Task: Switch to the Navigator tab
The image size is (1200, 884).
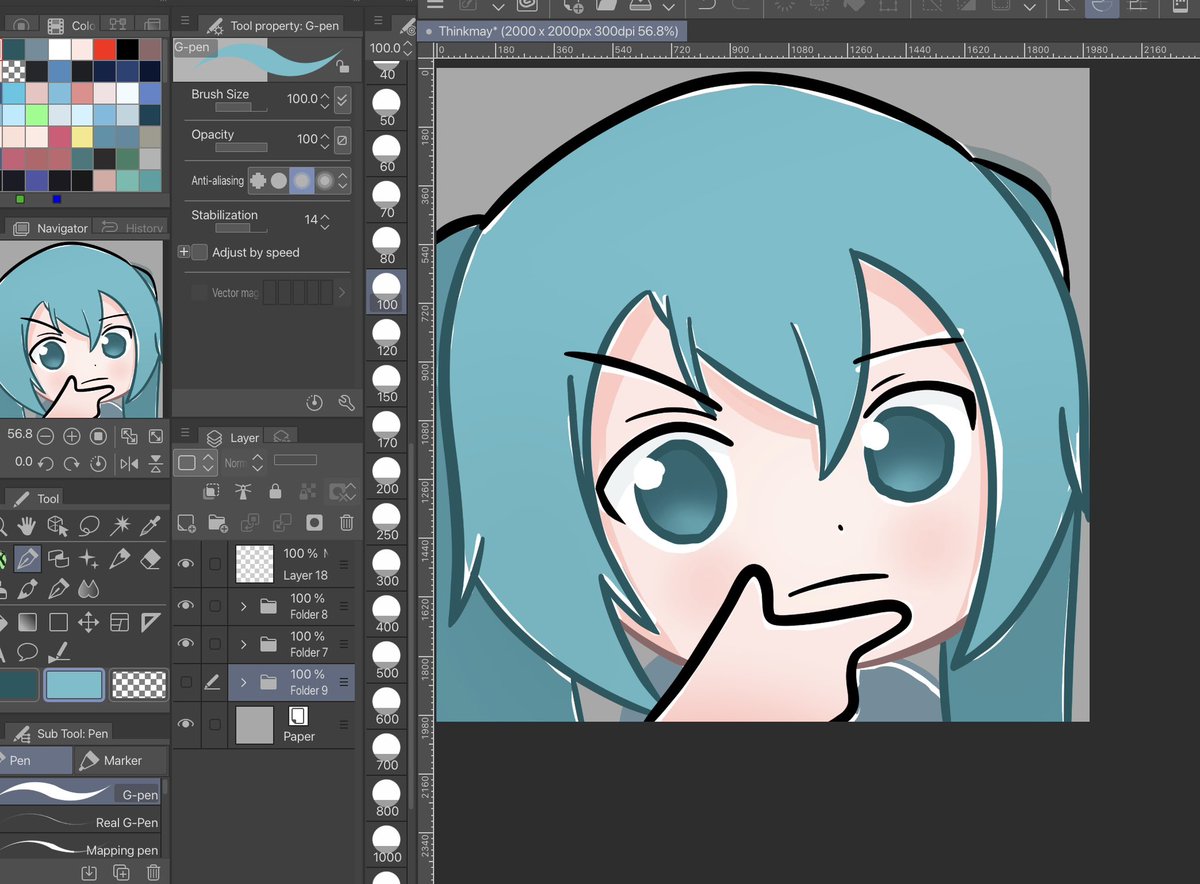Action: pos(51,228)
